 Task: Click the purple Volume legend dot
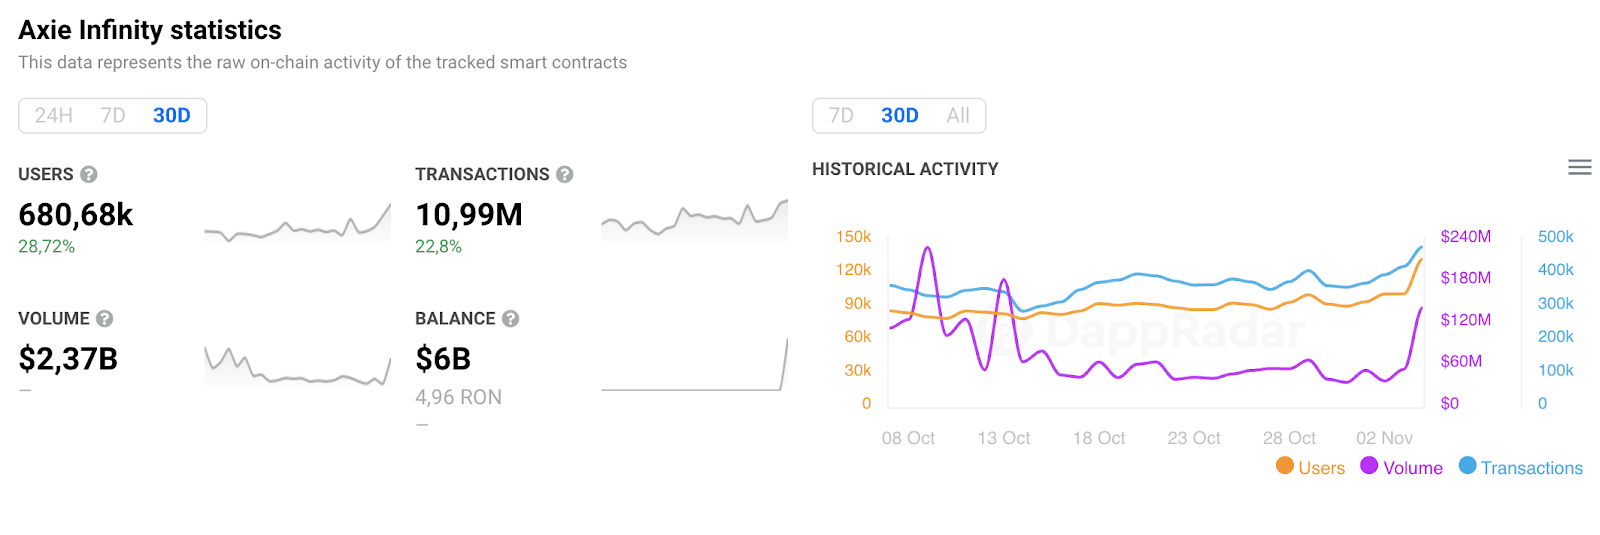coord(1370,466)
